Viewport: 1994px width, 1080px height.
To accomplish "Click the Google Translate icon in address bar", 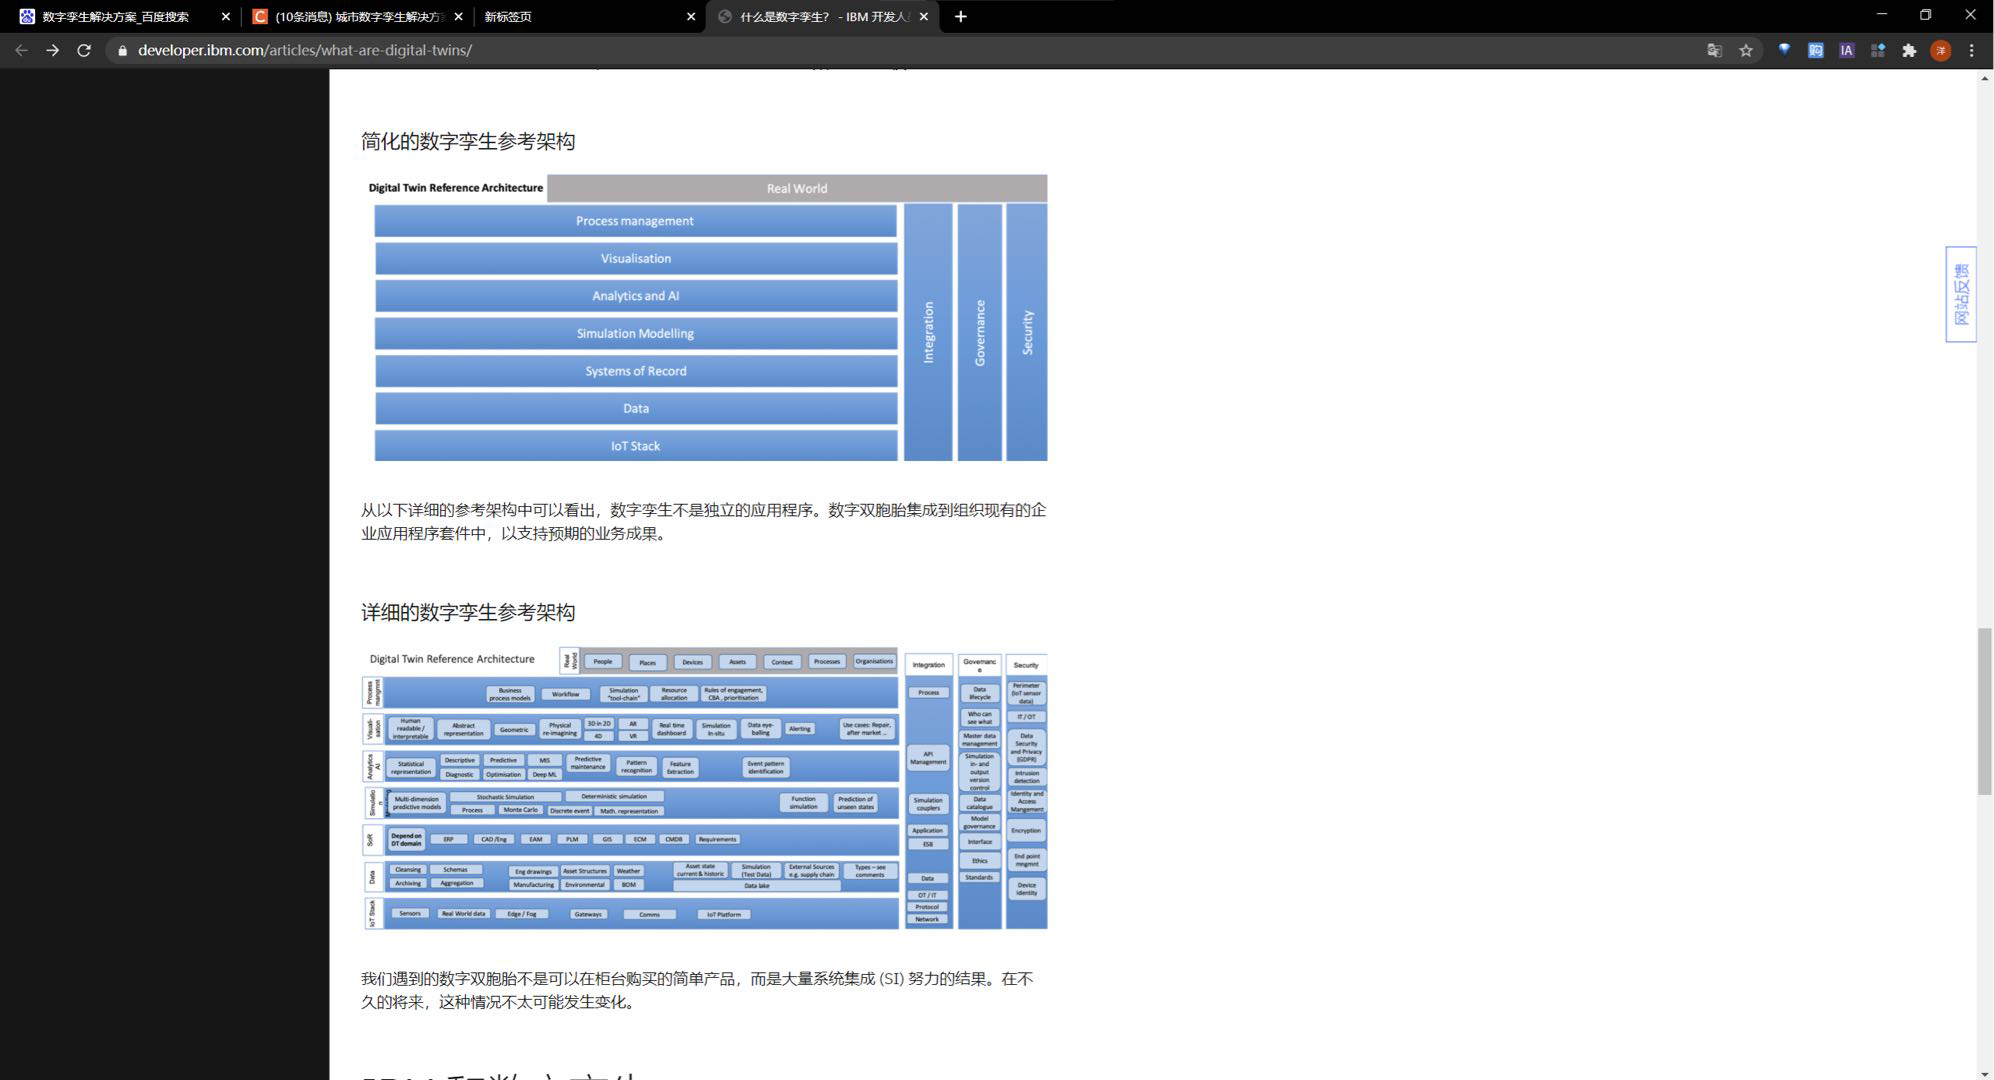I will tap(1714, 50).
